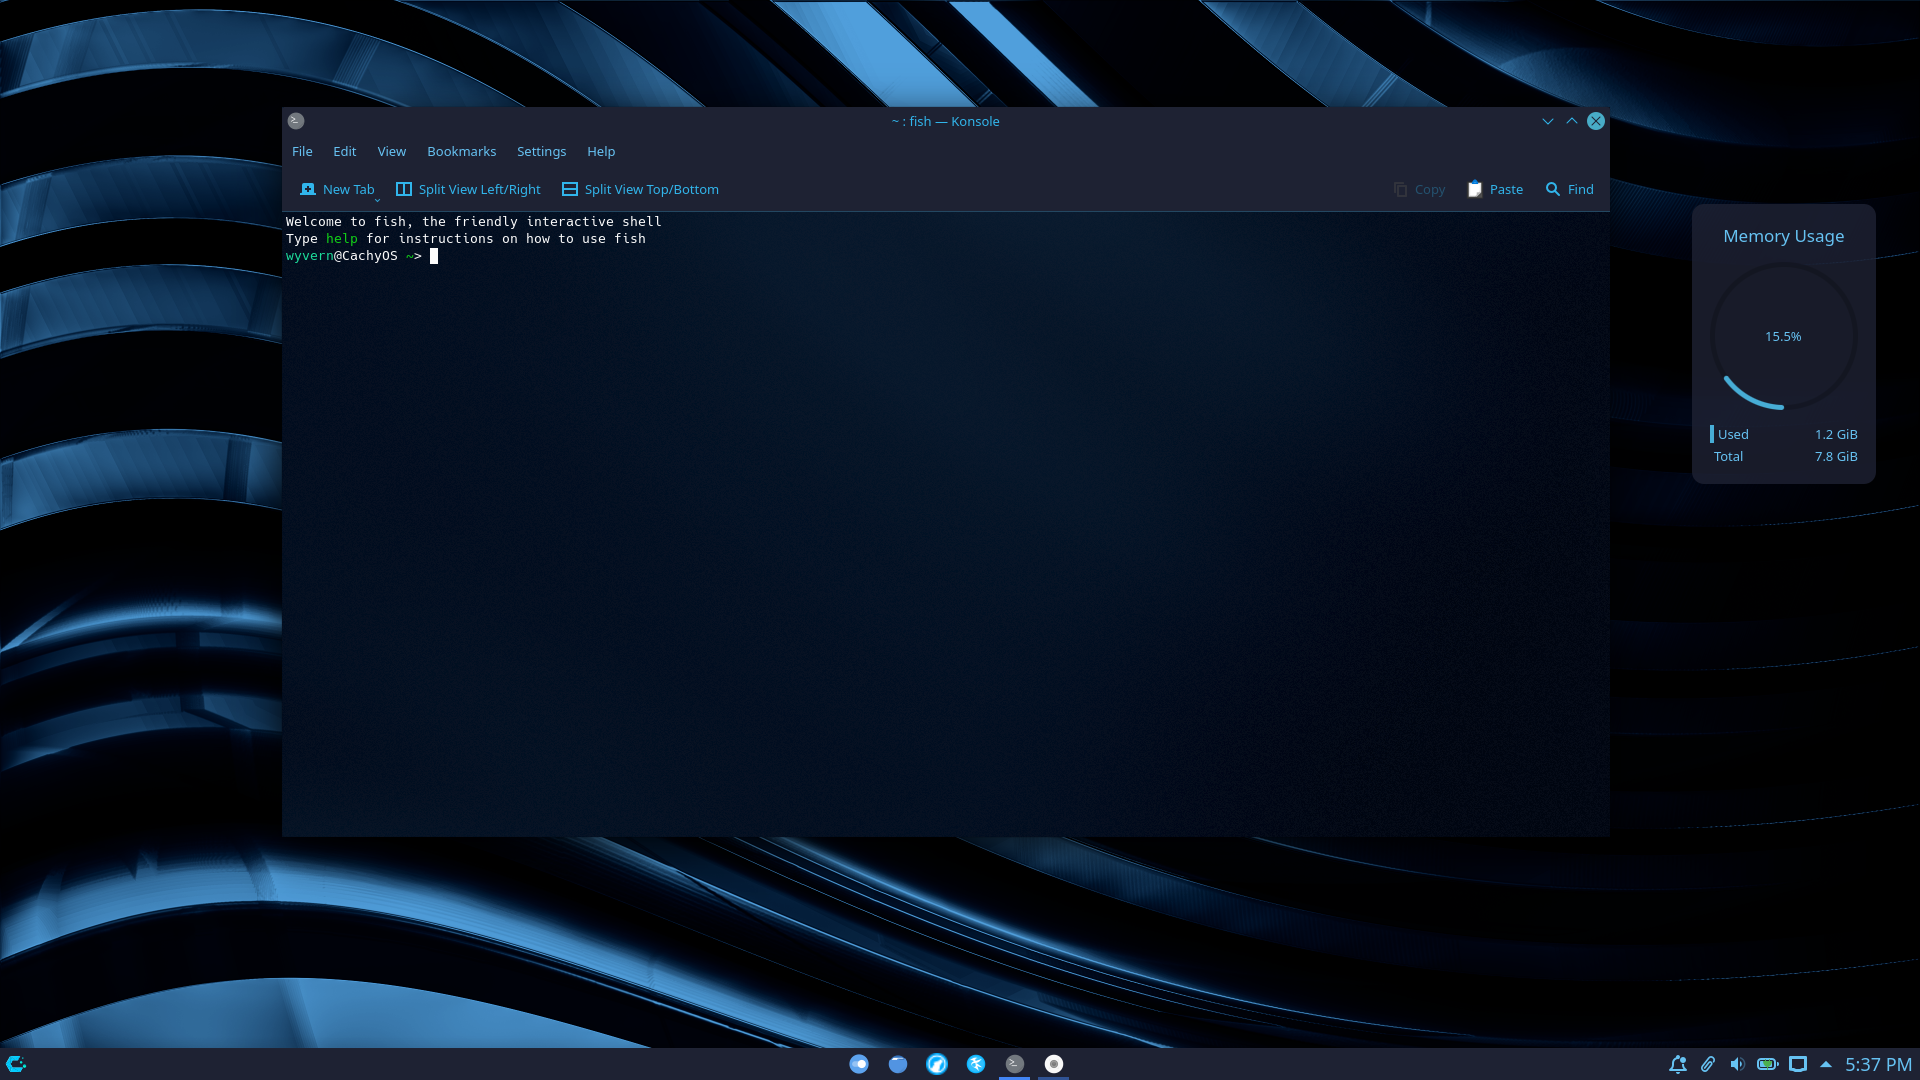Click the Find button in the toolbar
The width and height of the screenshot is (1920, 1080).
tap(1569, 188)
